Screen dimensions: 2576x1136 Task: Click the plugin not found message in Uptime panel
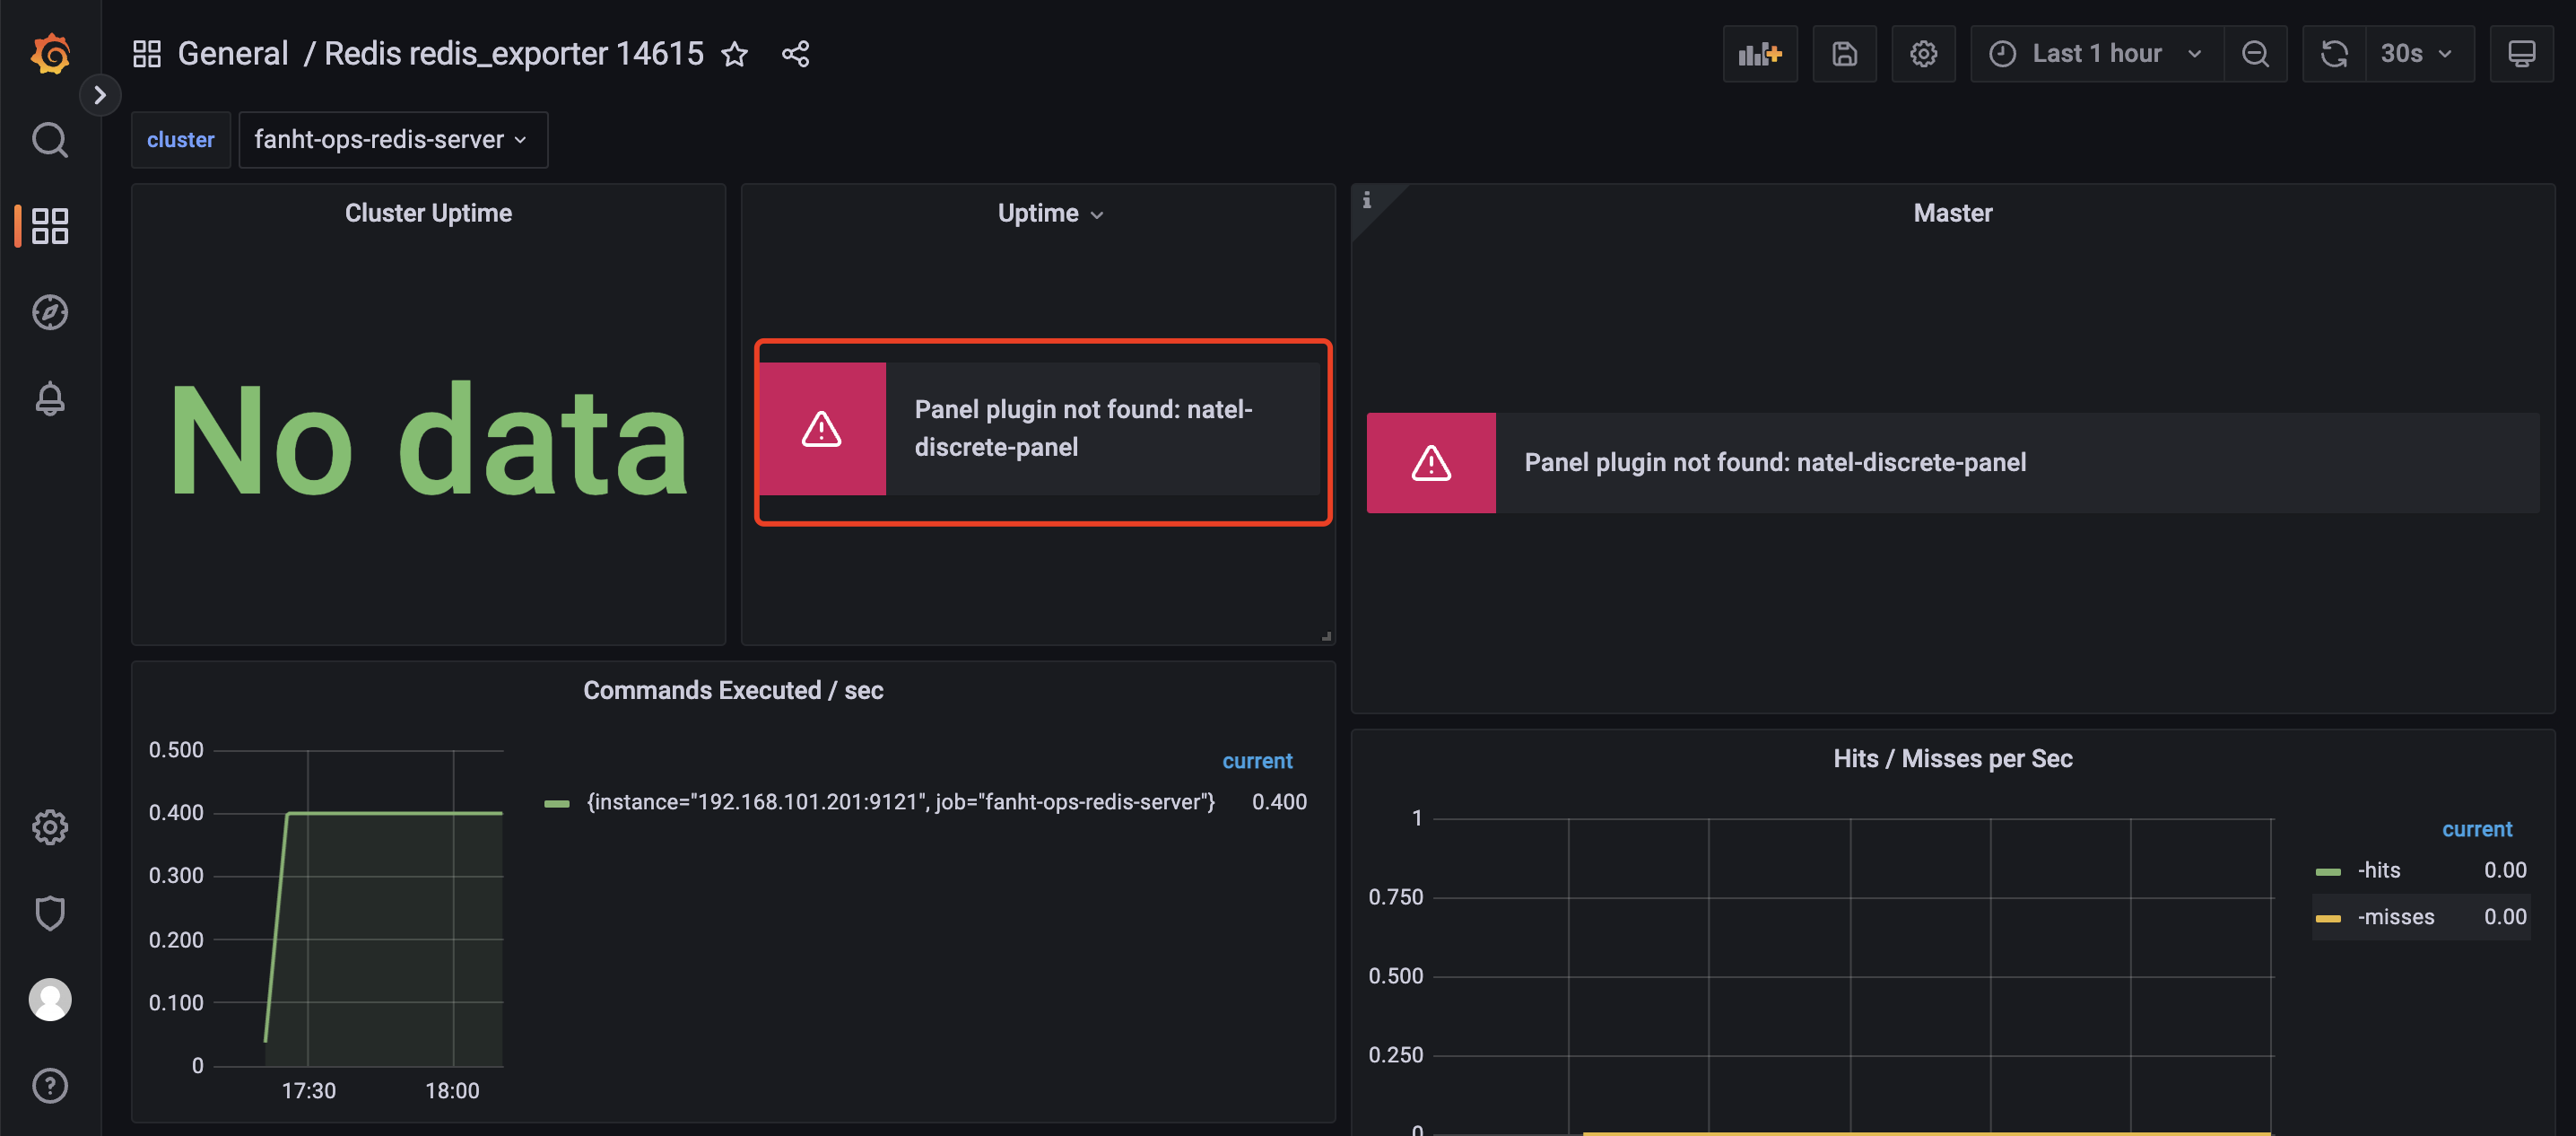(x=1084, y=428)
